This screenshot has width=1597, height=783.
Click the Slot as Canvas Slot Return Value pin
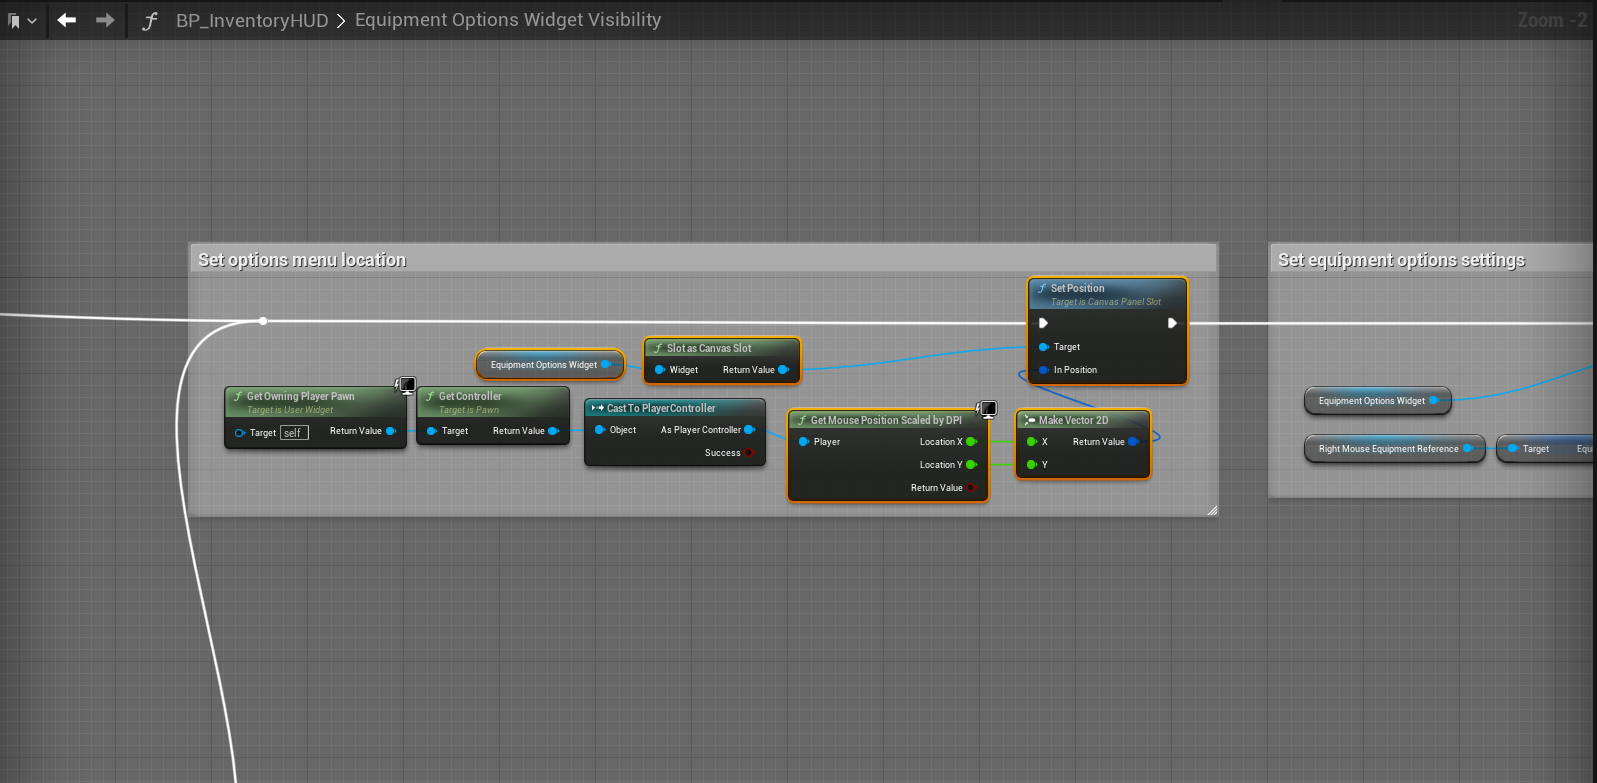click(x=783, y=370)
